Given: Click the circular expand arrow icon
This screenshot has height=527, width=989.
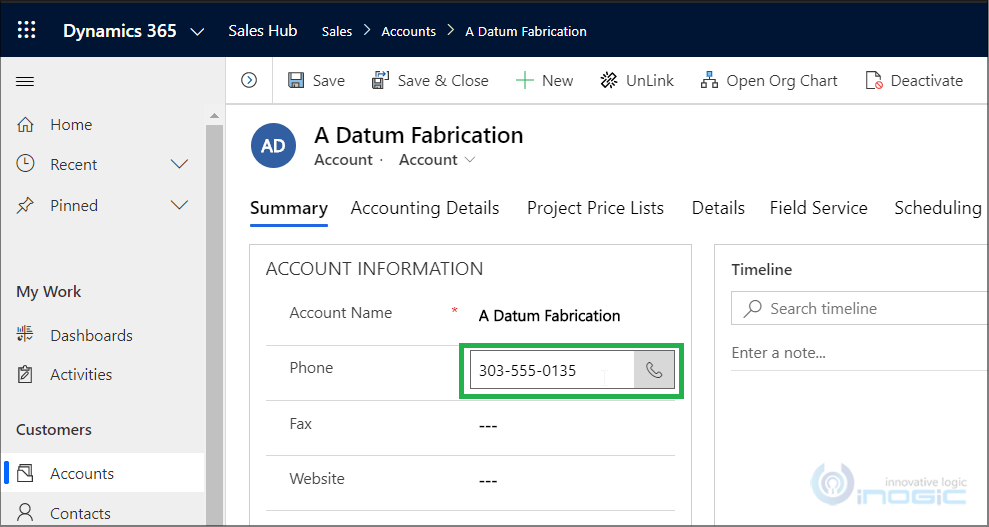Looking at the screenshot, I should coord(249,80).
